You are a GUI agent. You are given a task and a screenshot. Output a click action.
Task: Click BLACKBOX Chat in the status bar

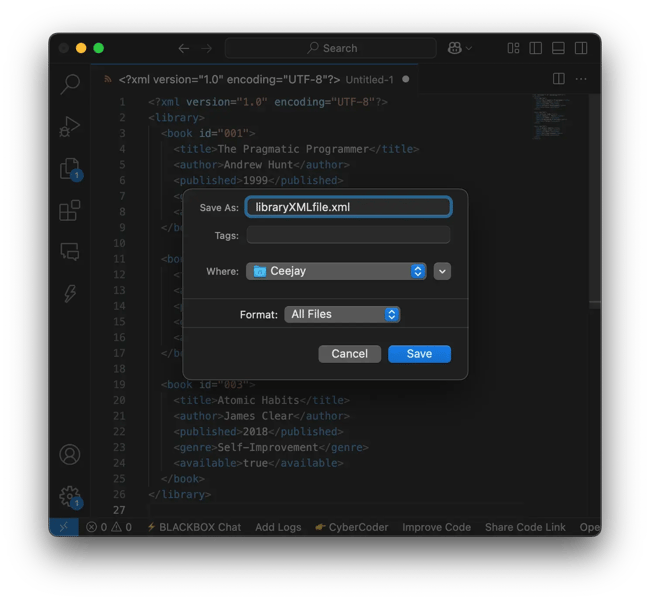(194, 527)
